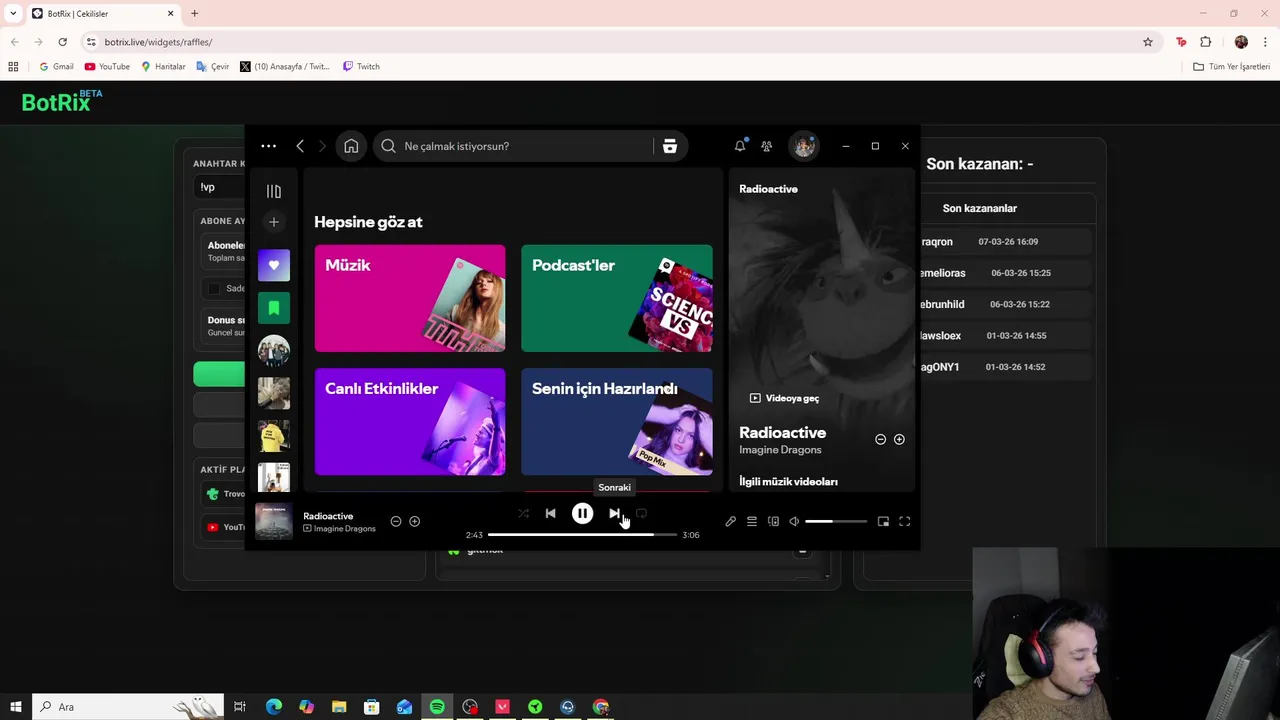Mute Spotify volume speaker icon
This screenshot has width=1280, height=720.
tap(794, 521)
